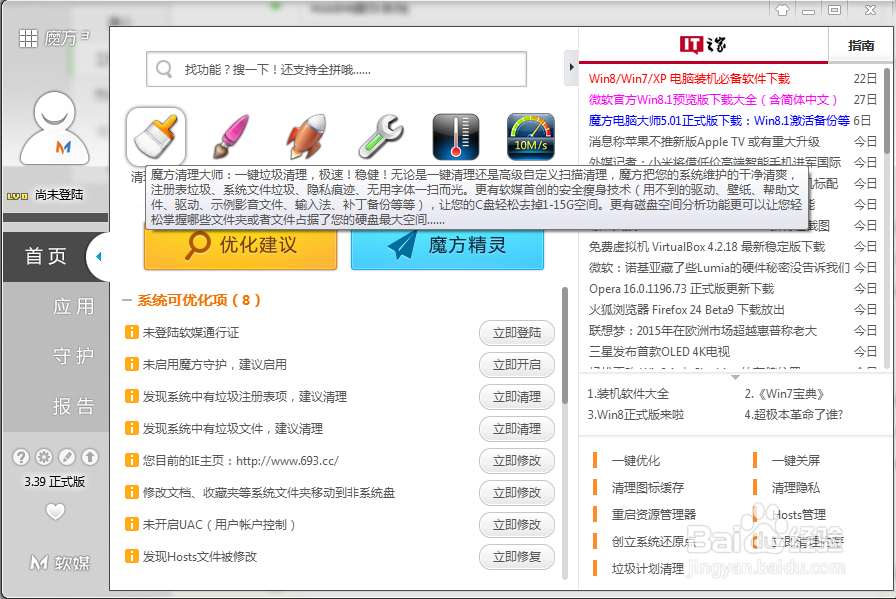Click 立即清理 for junk registry entries
Image resolution: width=896 pixels, height=599 pixels.
517,397
